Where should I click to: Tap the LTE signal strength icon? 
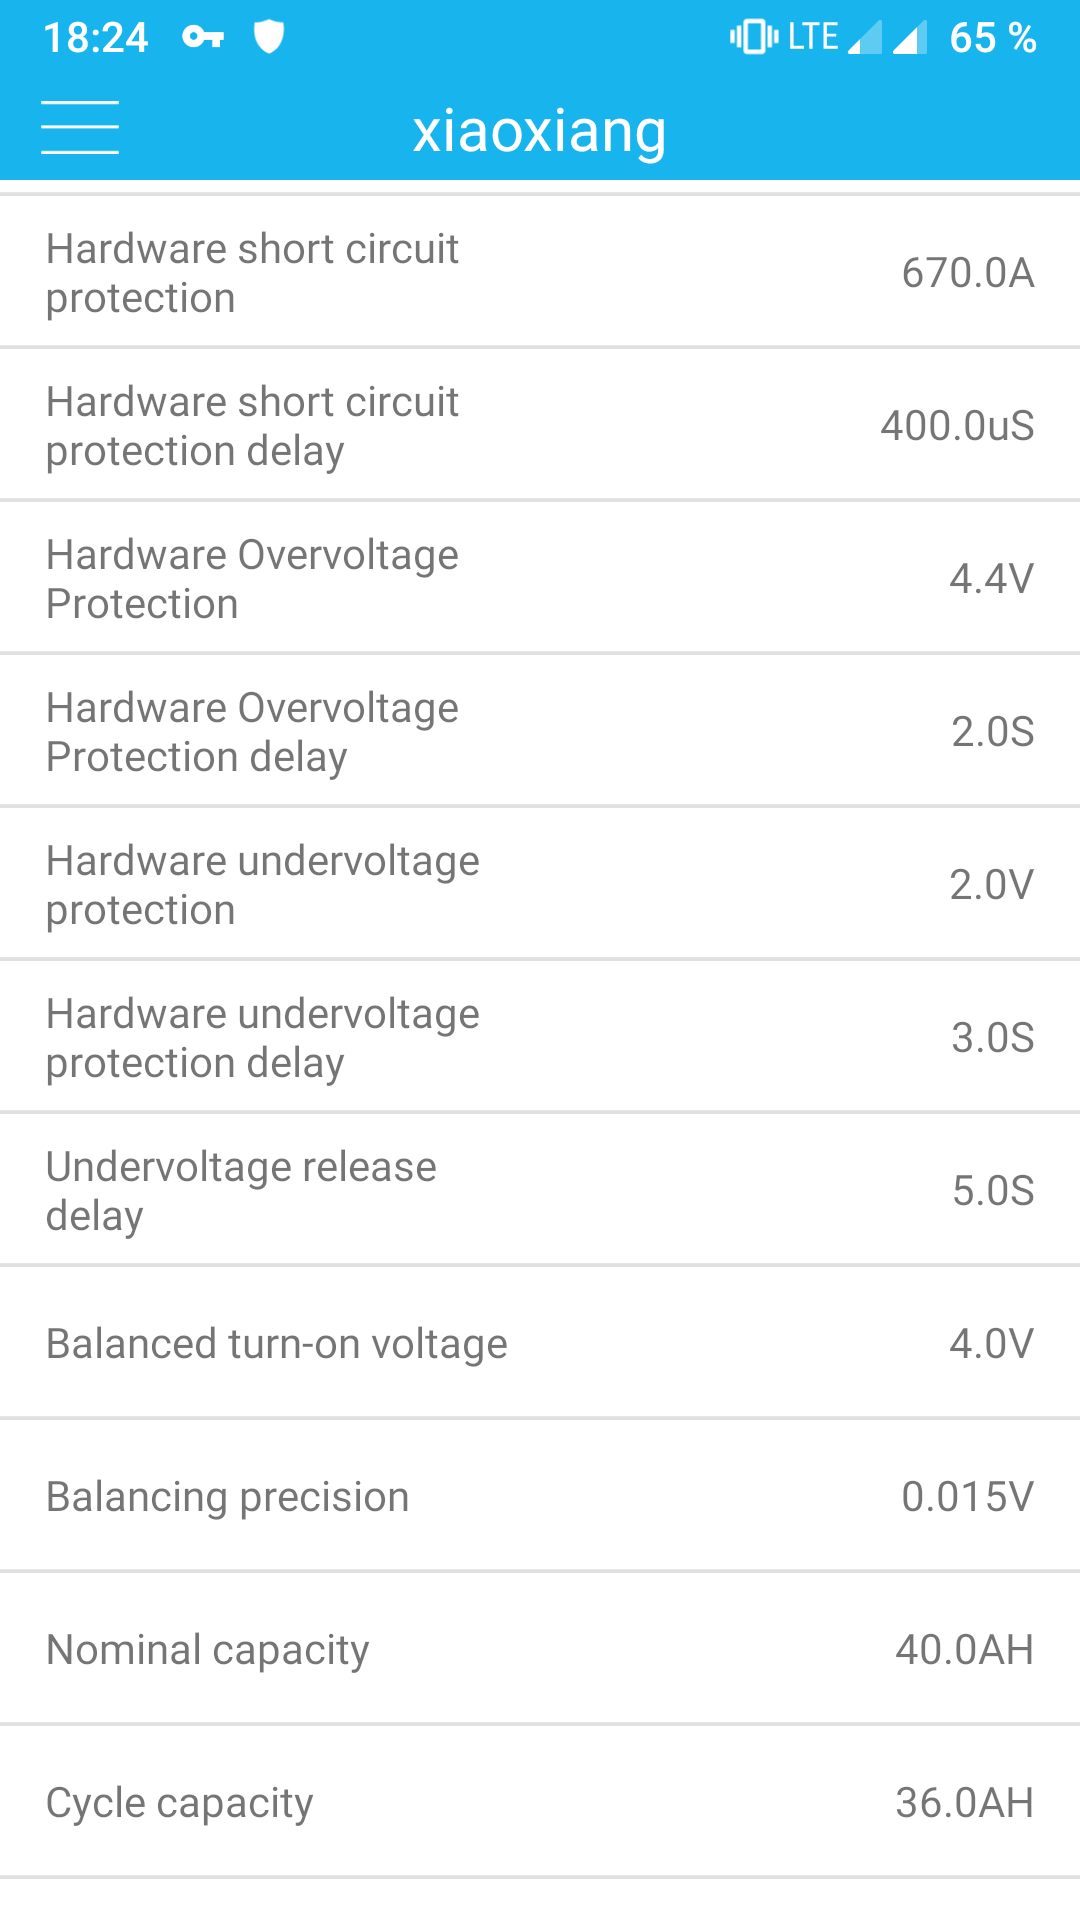pyautogui.click(x=864, y=38)
